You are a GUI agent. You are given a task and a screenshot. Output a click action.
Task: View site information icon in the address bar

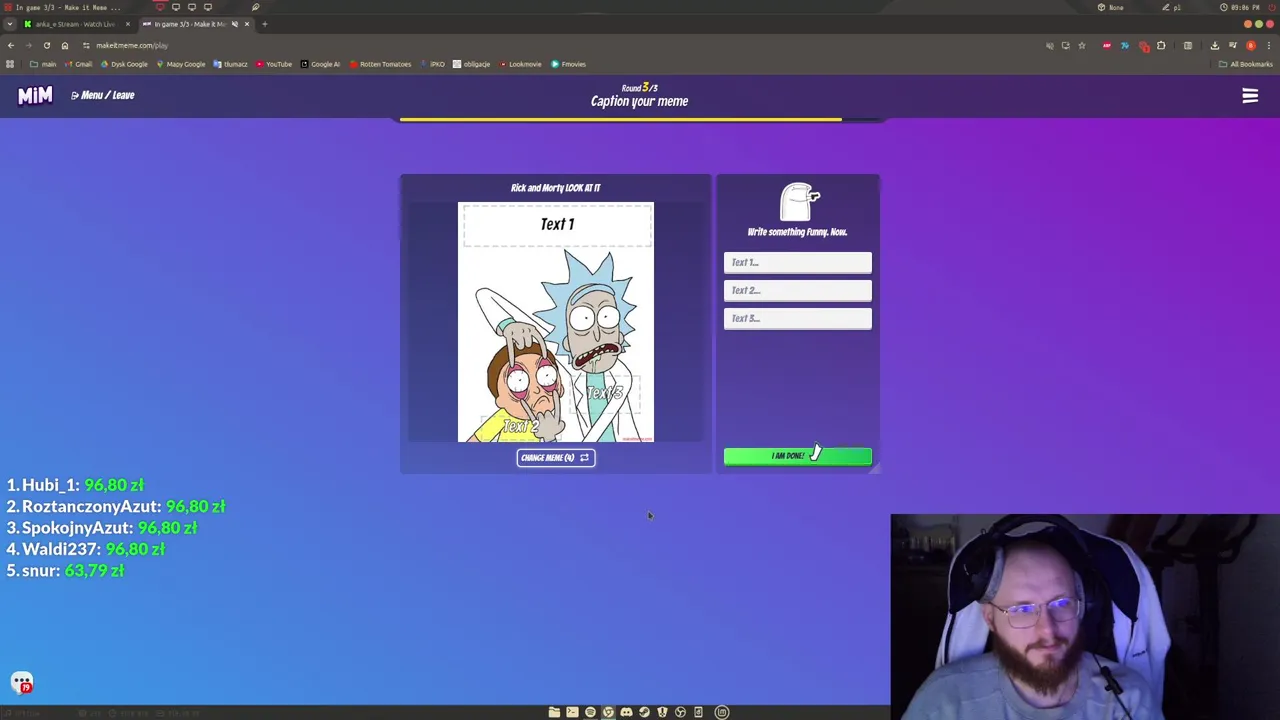coord(86,45)
